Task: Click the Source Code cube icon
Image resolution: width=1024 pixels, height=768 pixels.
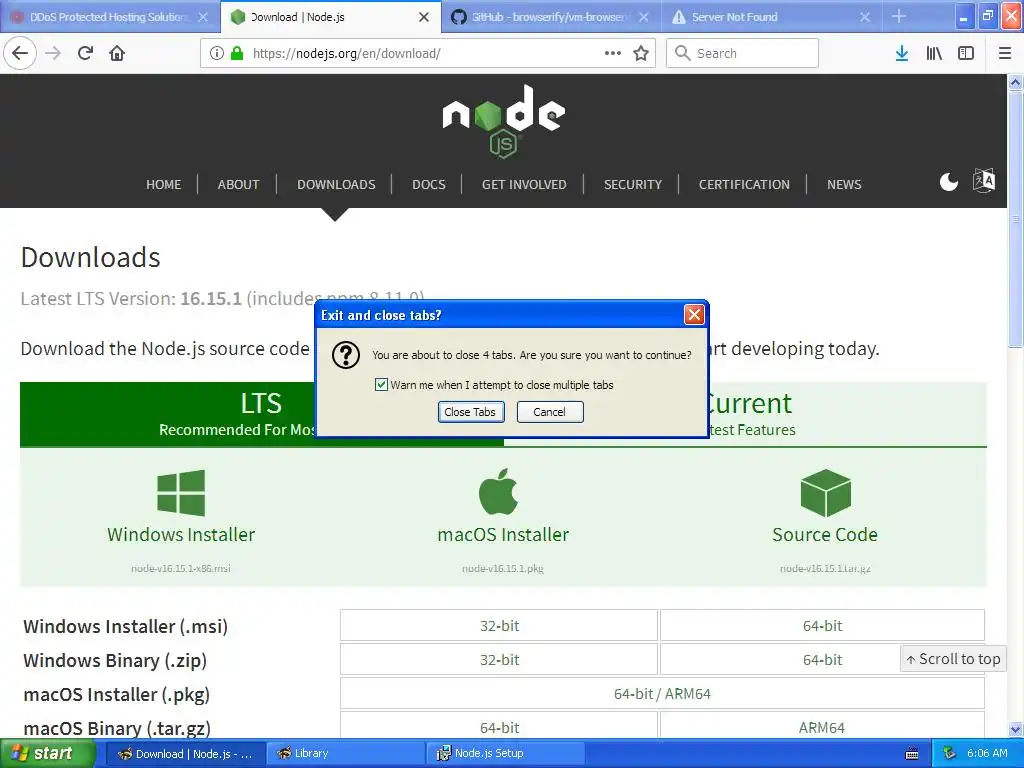Action: coord(825,493)
